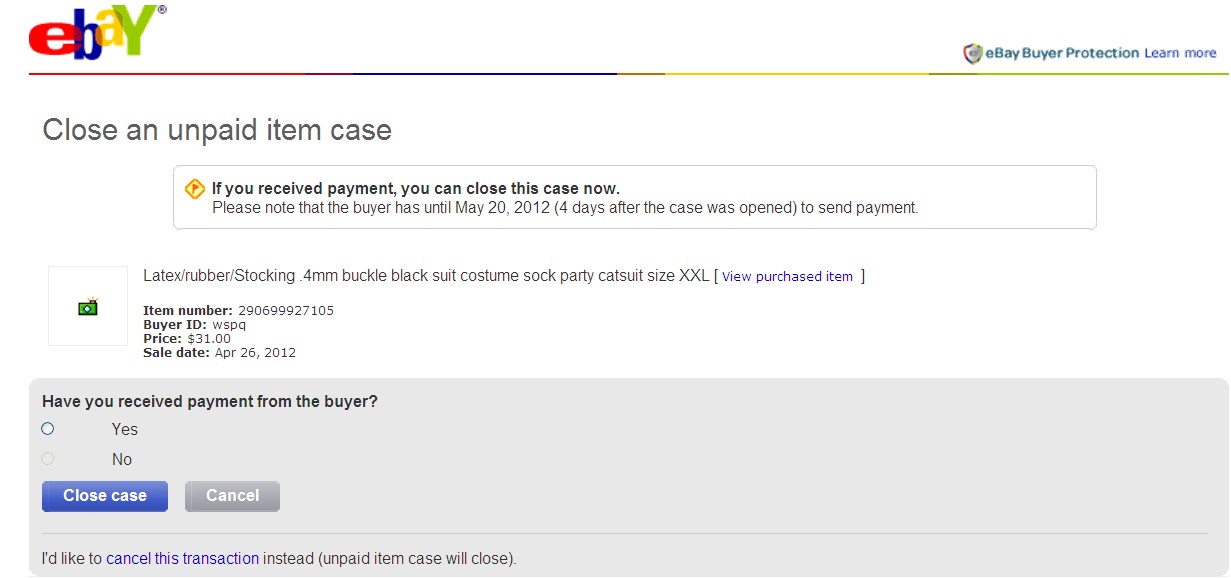Screen dimensions: 1231x578
Task: Select the No radio button
Action: [48, 459]
